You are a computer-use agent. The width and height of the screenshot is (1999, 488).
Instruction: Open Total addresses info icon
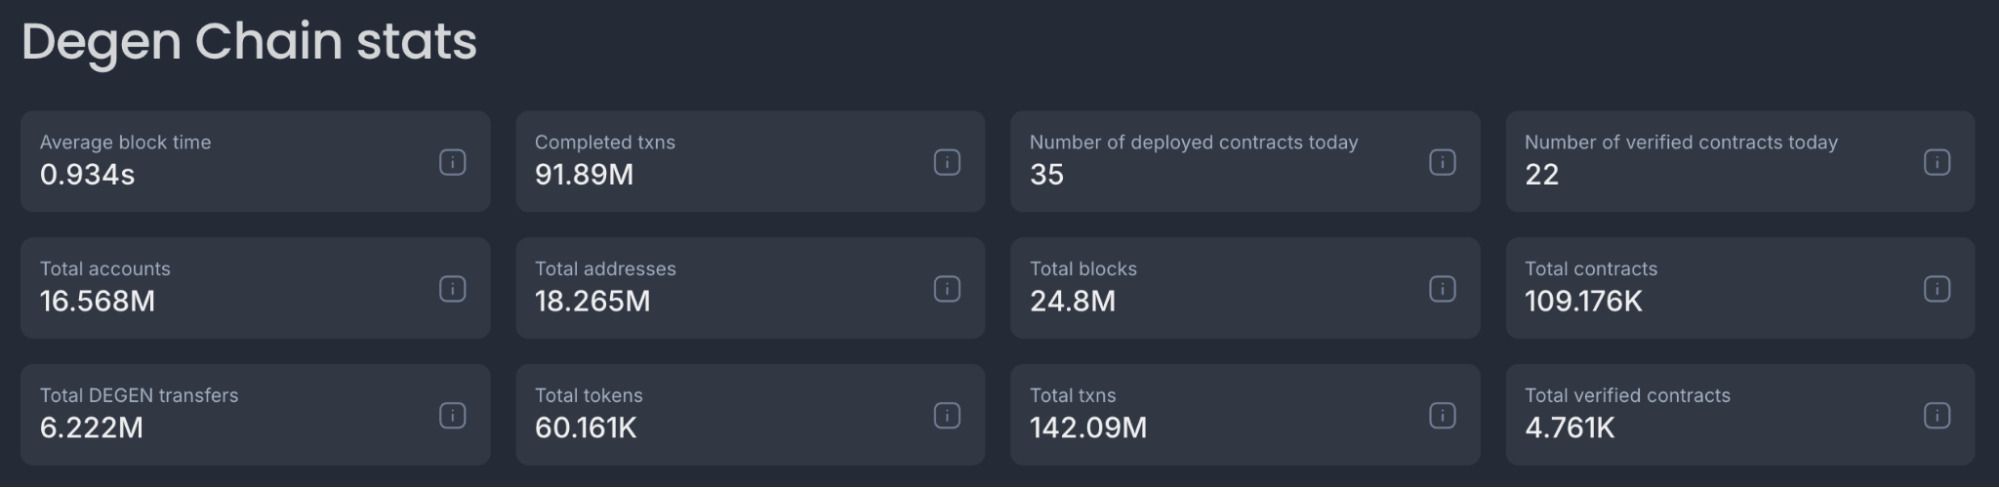[947, 289]
